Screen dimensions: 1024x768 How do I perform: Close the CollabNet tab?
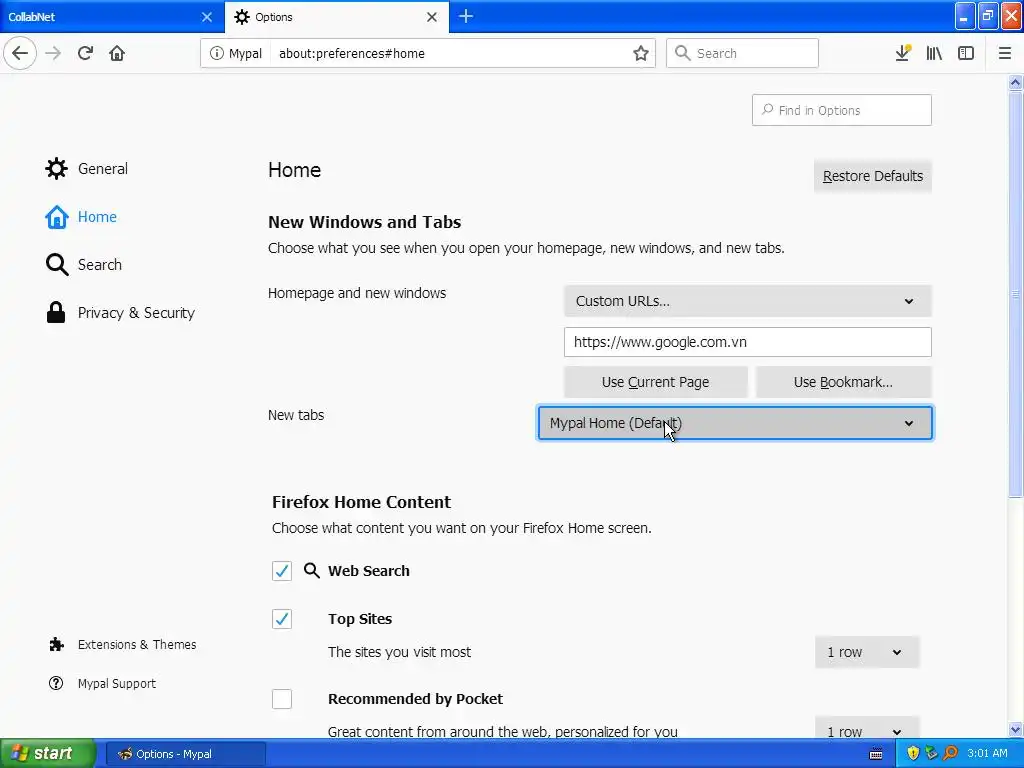(x=206, y=17)
